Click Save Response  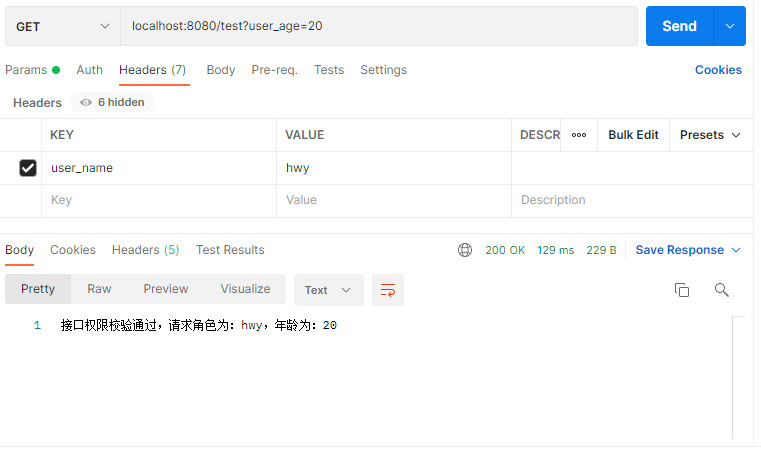(x=679, y=250)
